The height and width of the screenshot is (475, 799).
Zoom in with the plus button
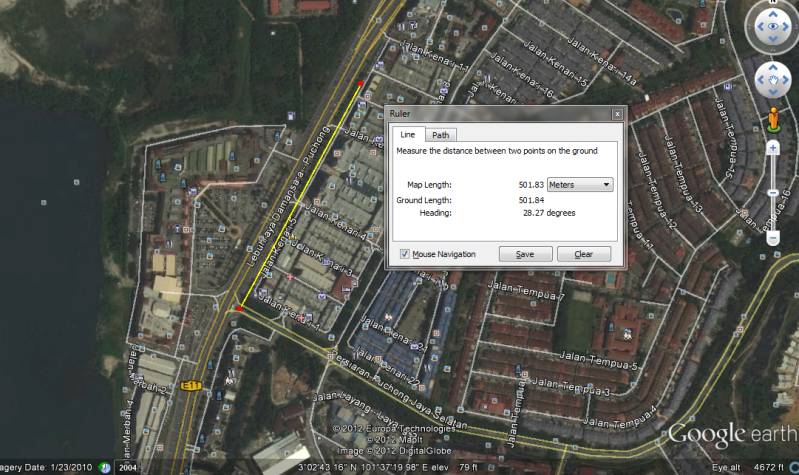click(x=773, y=148)
